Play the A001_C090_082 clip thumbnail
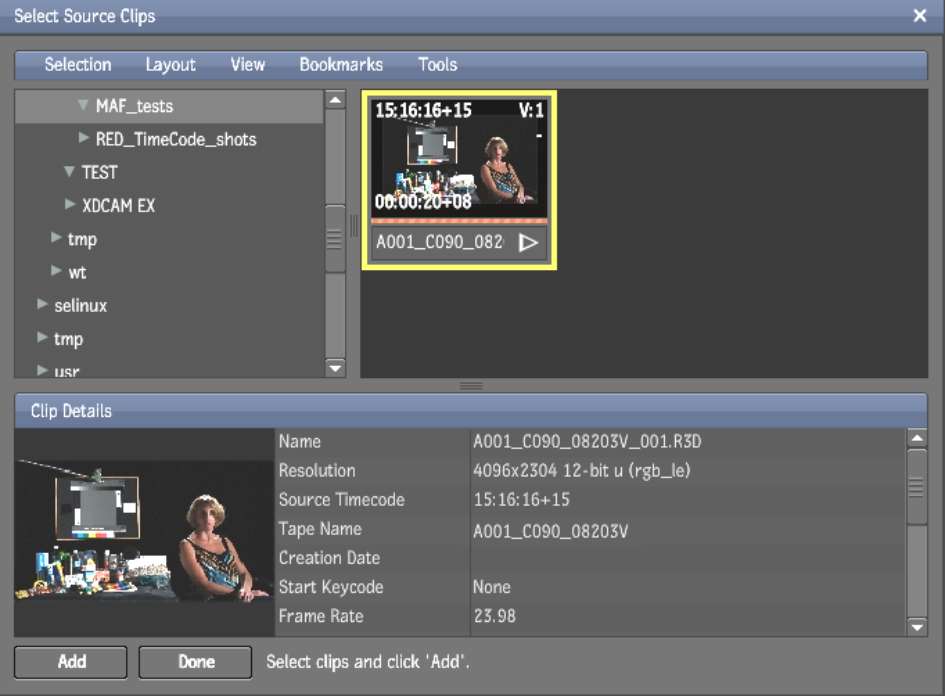Image resolution: width=945 pixels, height=696 pixels. pyautogui.click(x=528, y=243)
